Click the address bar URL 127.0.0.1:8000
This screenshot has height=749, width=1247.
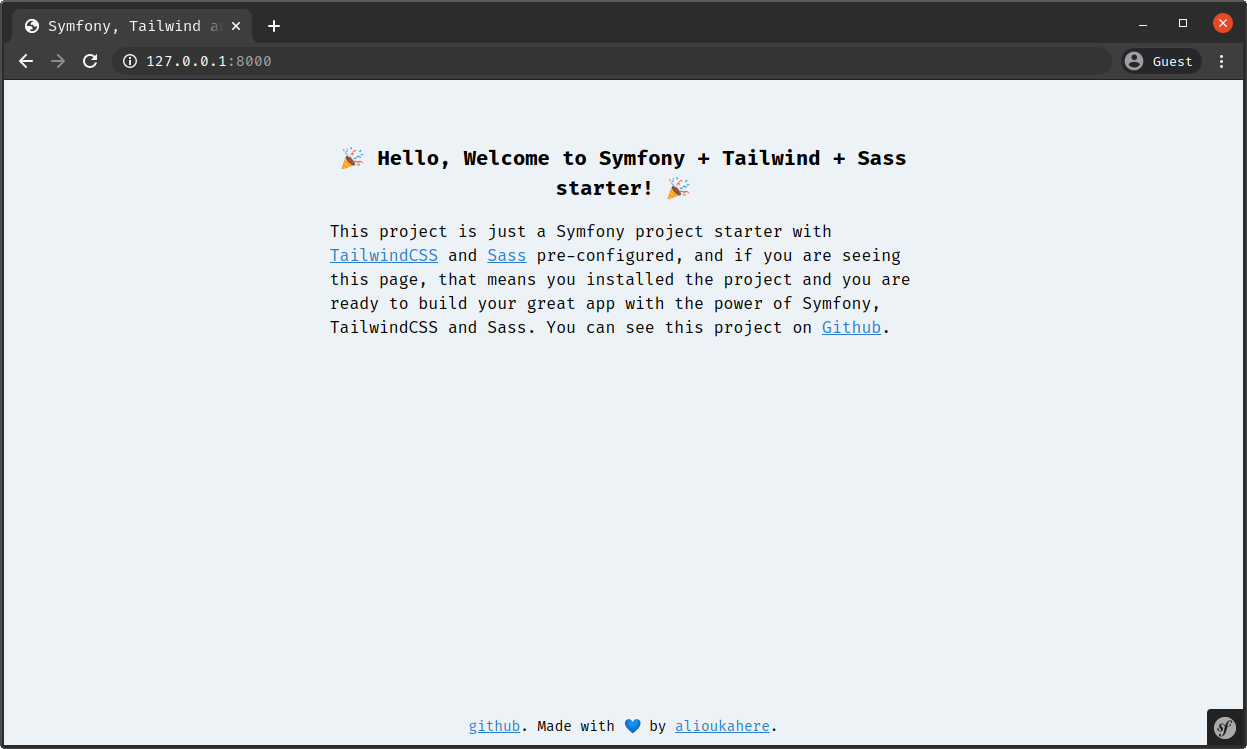[x=209, y=61]
